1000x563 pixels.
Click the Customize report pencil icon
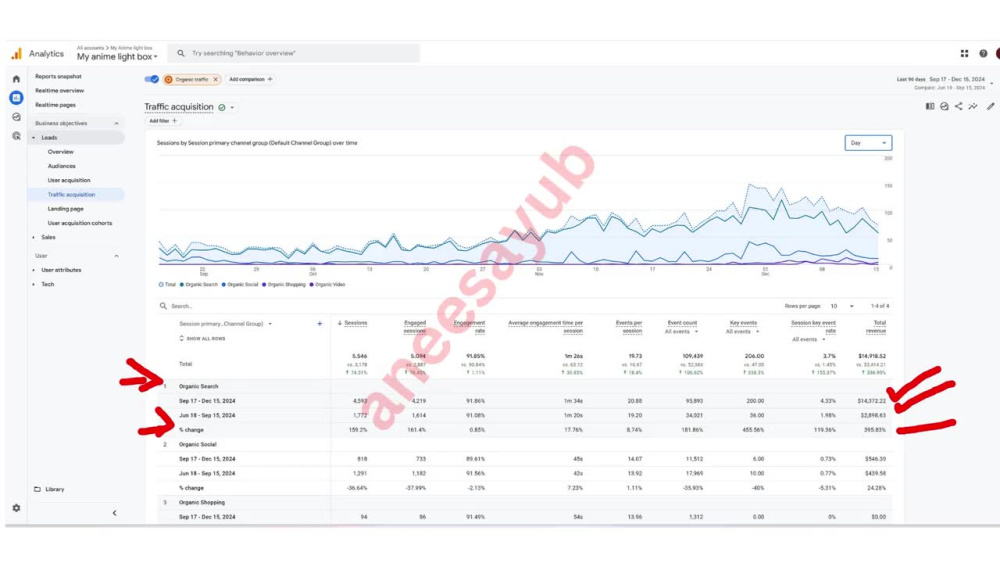tap(990, 106)
